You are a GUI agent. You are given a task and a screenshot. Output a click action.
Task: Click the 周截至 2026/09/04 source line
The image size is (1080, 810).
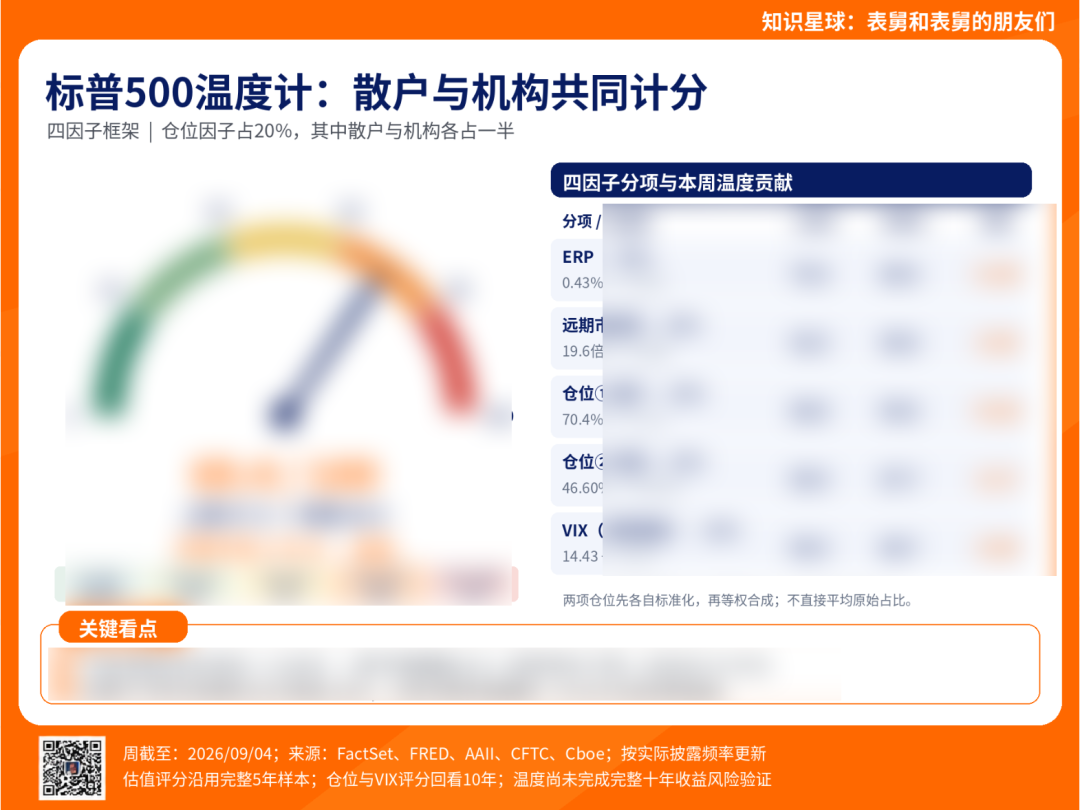tap(444, 754)
